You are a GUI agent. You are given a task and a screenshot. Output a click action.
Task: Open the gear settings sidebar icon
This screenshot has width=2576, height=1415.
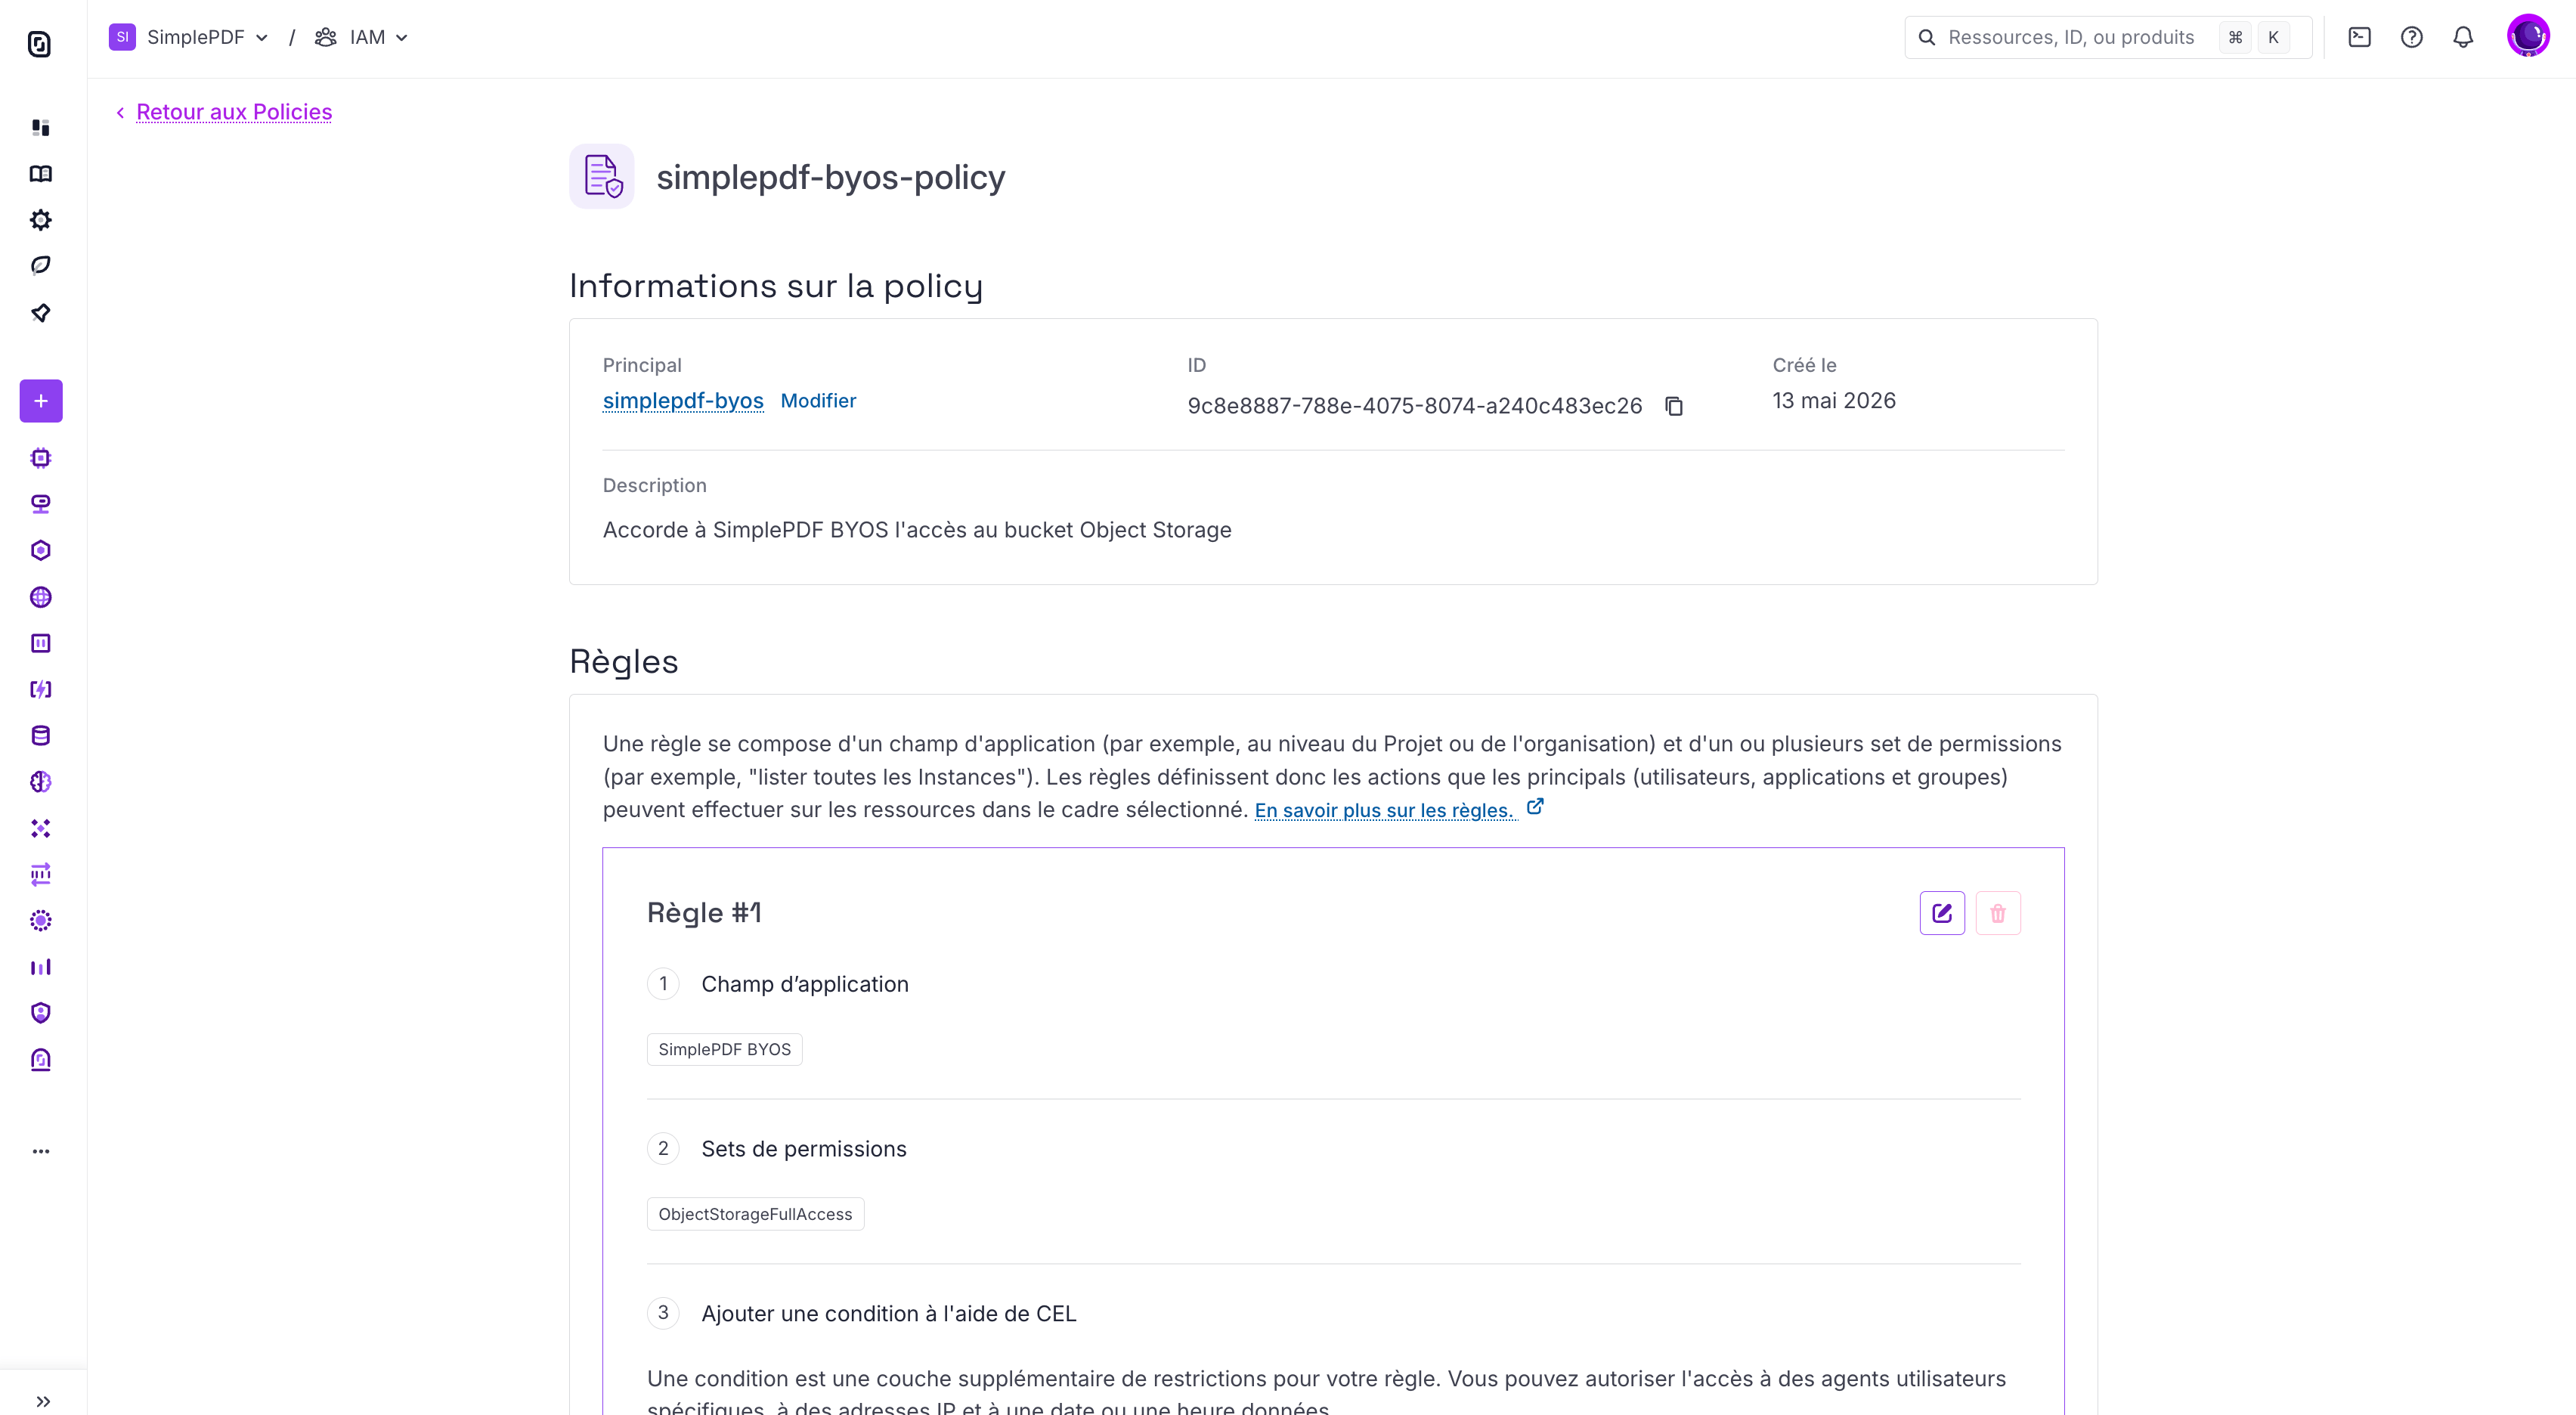pyautogui.click(x=41, y=220)
